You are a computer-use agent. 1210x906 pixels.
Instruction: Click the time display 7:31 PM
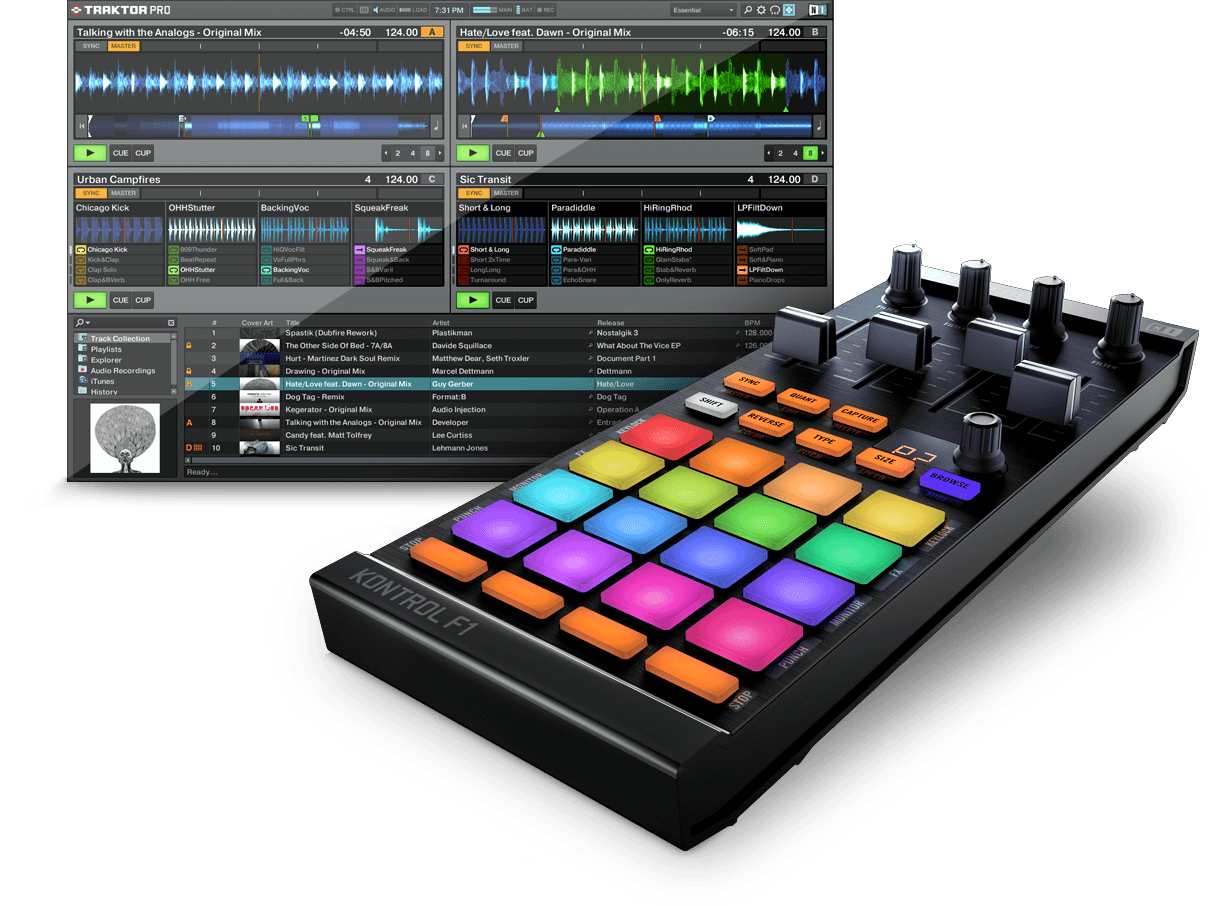click(448, 10)
